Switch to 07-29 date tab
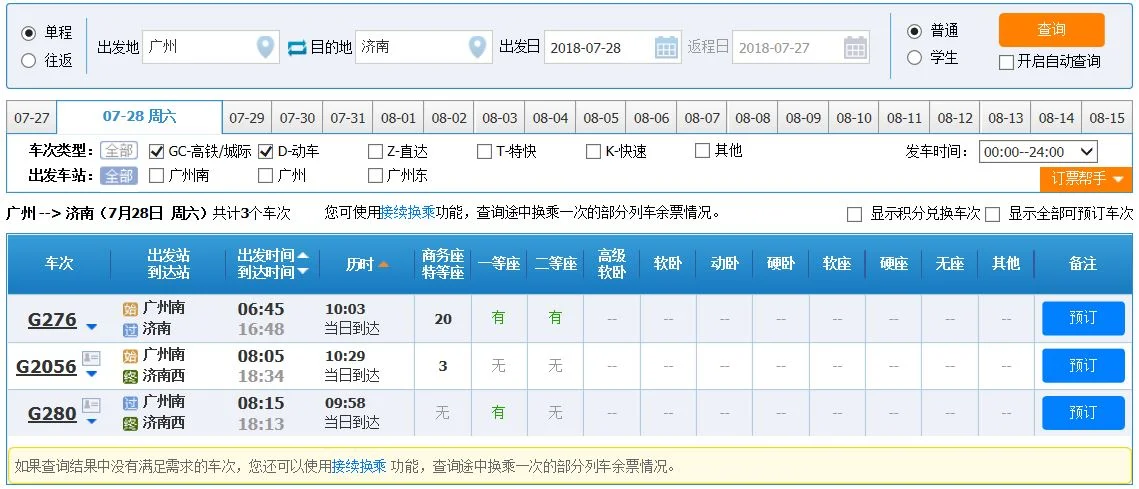The image size is (1139, 489). (x=247, y=118)
